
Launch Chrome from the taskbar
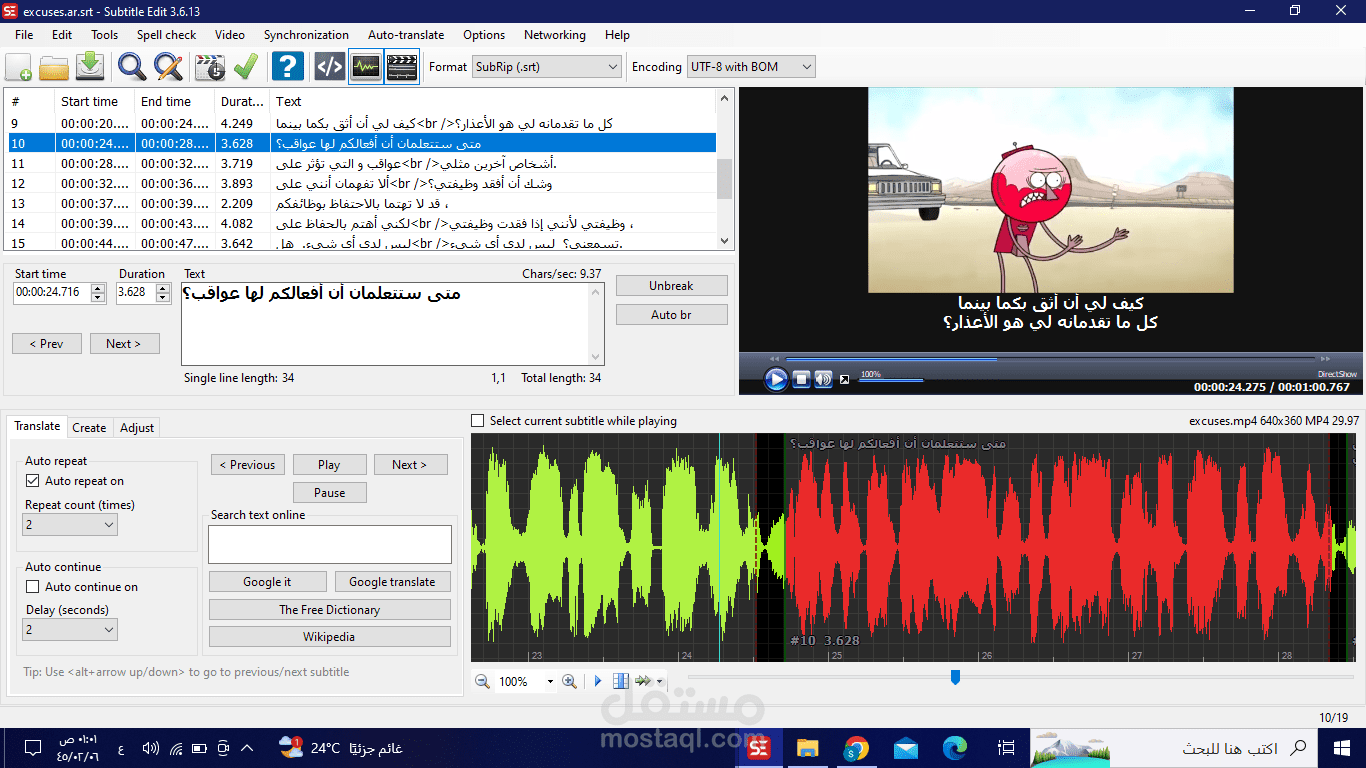[856, 748]
